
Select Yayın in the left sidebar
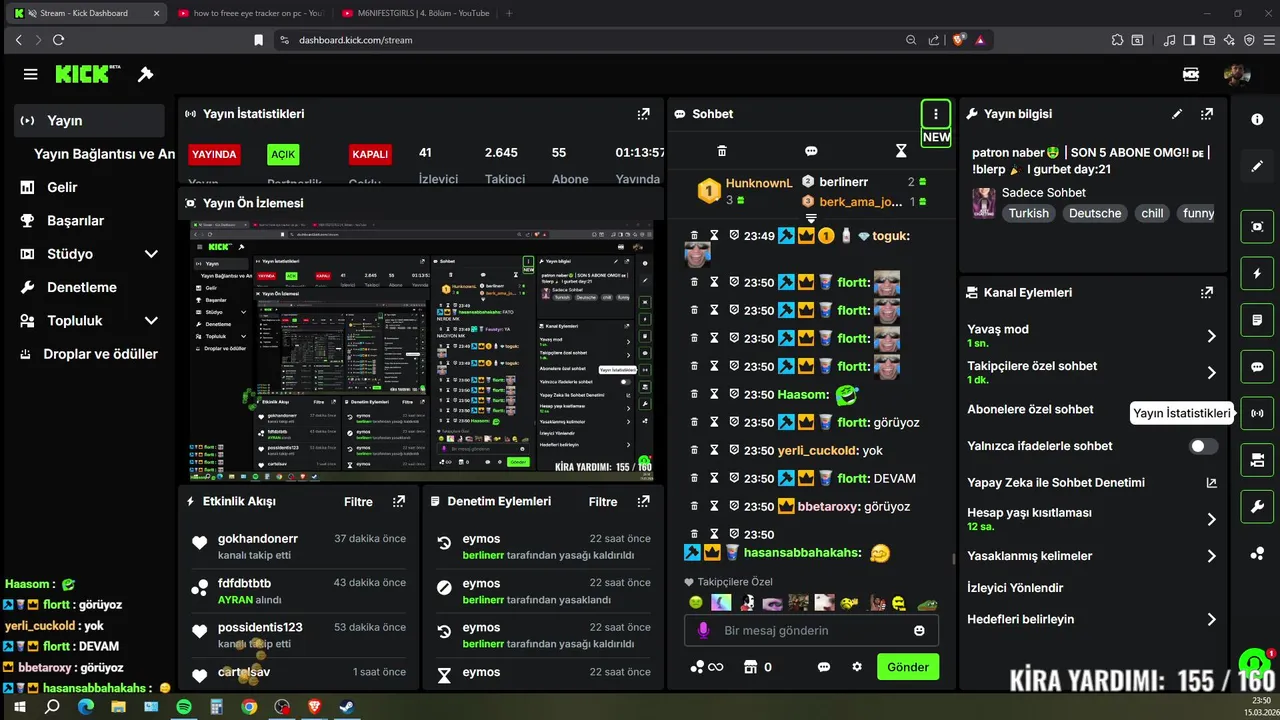(90, 121)
